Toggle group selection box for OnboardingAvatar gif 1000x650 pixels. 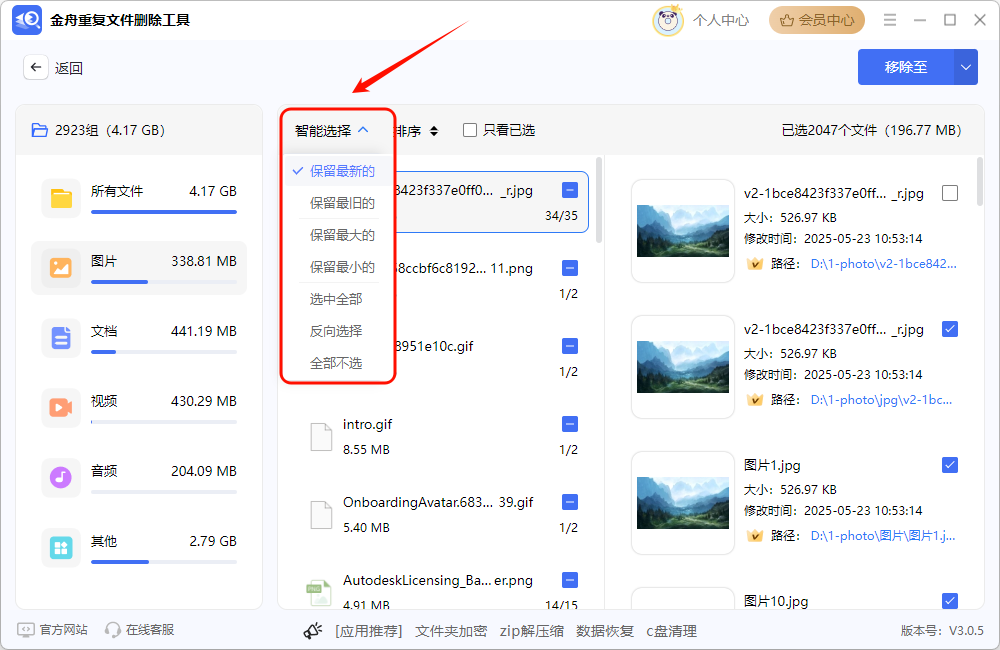[x=570, y=502]
